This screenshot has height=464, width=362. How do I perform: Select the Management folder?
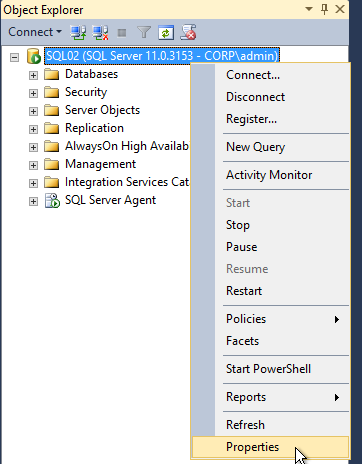[100, 164]
